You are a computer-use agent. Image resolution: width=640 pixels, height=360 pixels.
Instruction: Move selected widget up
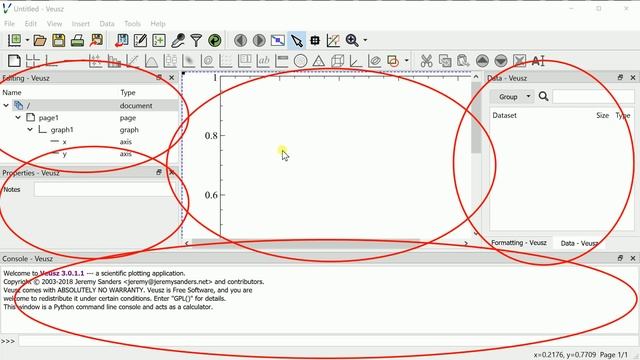pos(482,61)
